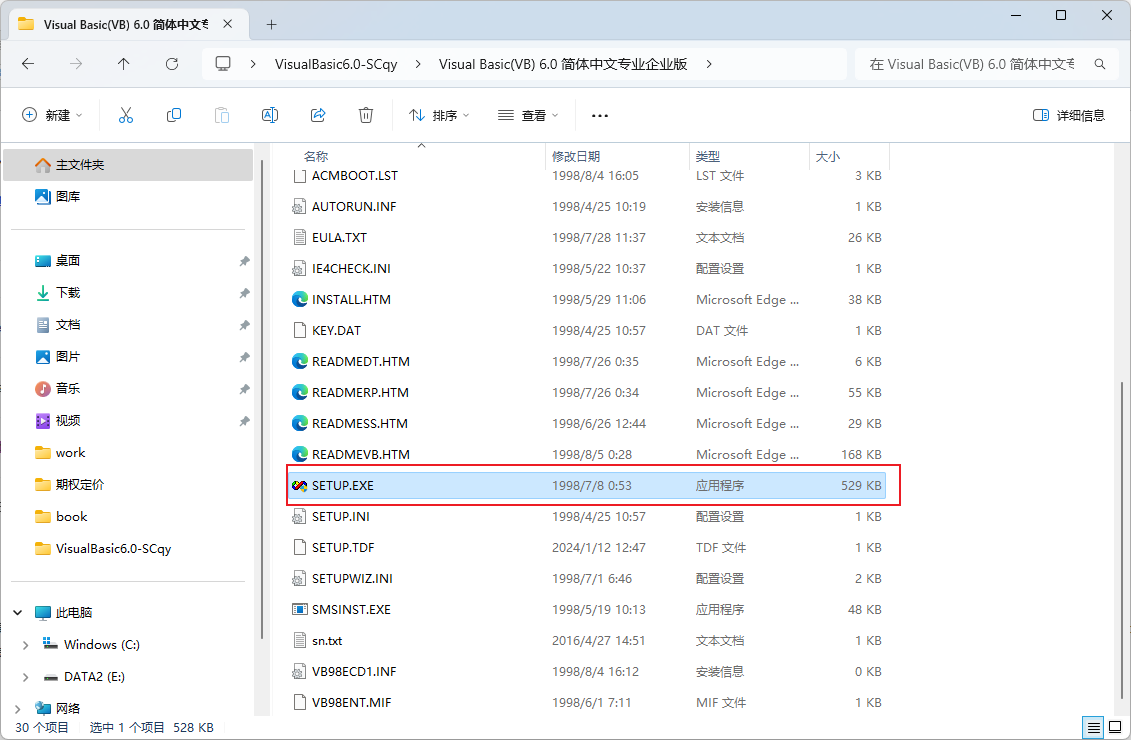The image size is (1131, 740).
Task: Click the AUTORUN.INF file icon
Action: pos(299,206)
